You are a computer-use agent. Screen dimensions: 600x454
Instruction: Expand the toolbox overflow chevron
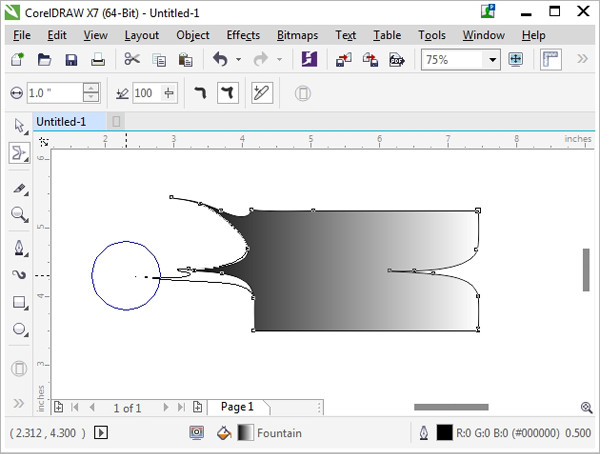click(18, 403)
